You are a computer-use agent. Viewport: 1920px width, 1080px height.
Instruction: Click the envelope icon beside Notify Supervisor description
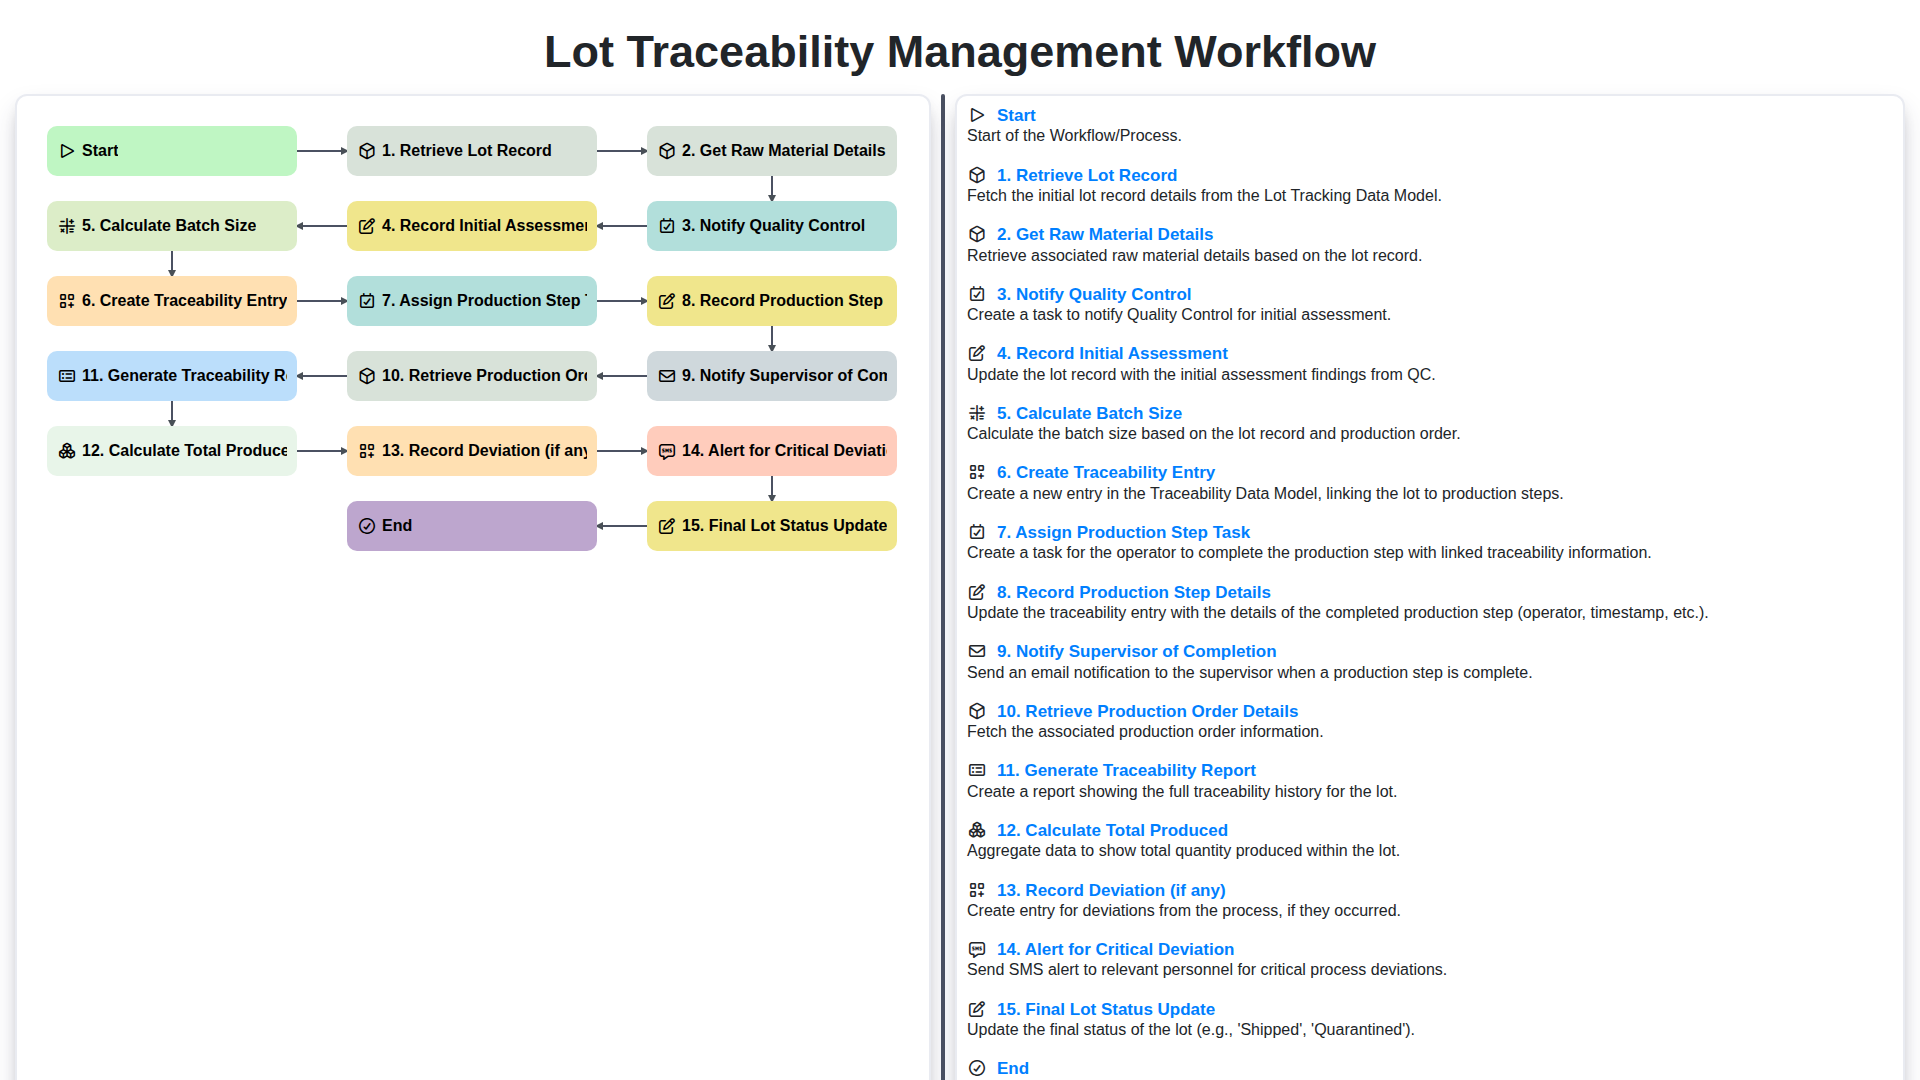pos(976,651)
